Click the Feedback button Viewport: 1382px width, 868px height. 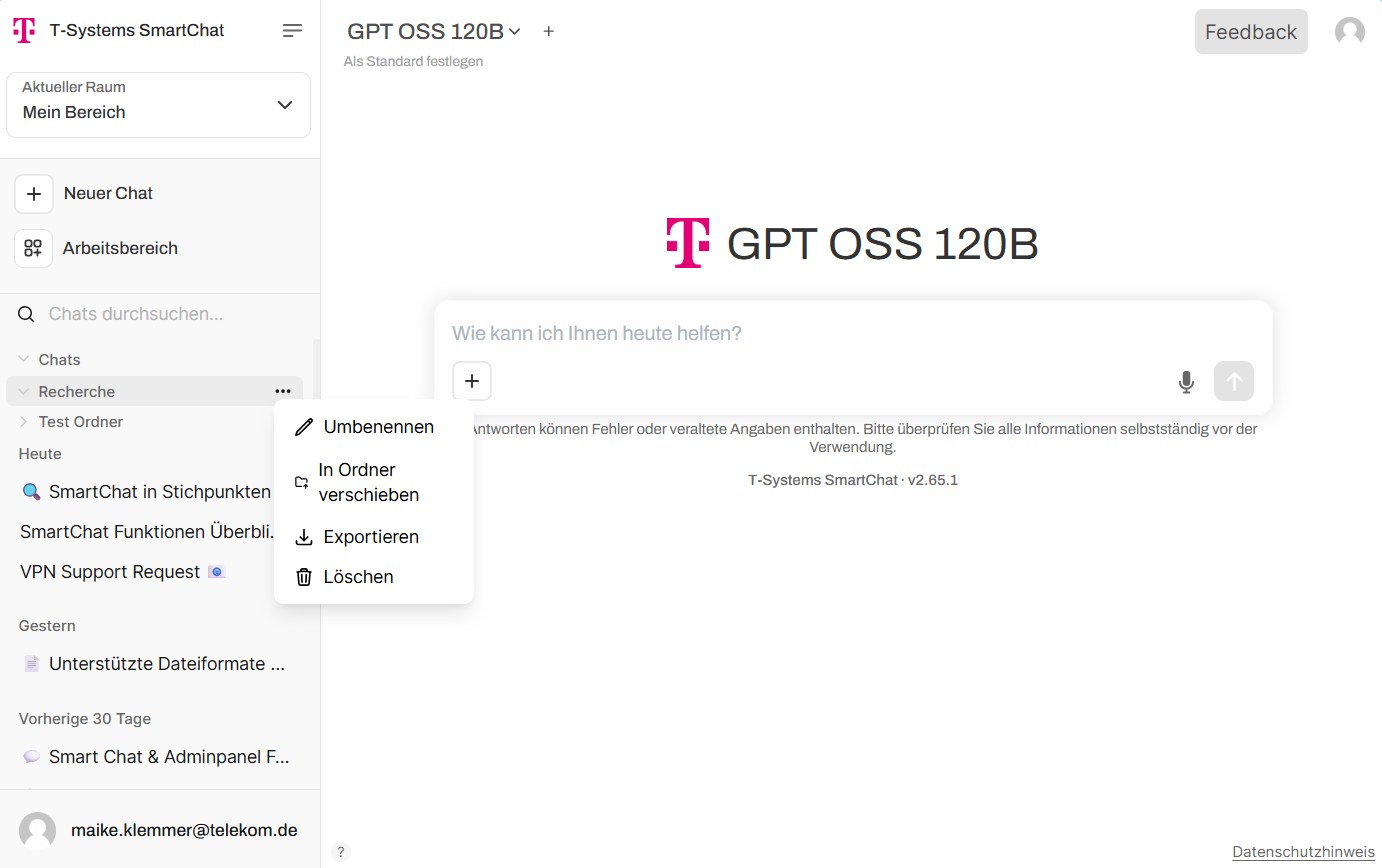point(1251,32)
